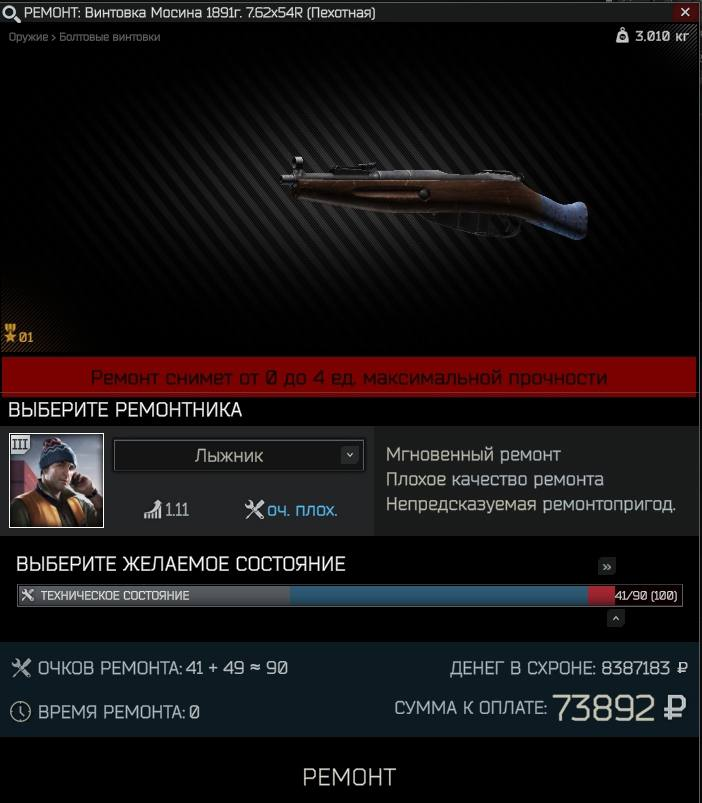This screenshot has width=702, height=803.
Task: Click the mastering star icon 01
Action: click(10, 333)
